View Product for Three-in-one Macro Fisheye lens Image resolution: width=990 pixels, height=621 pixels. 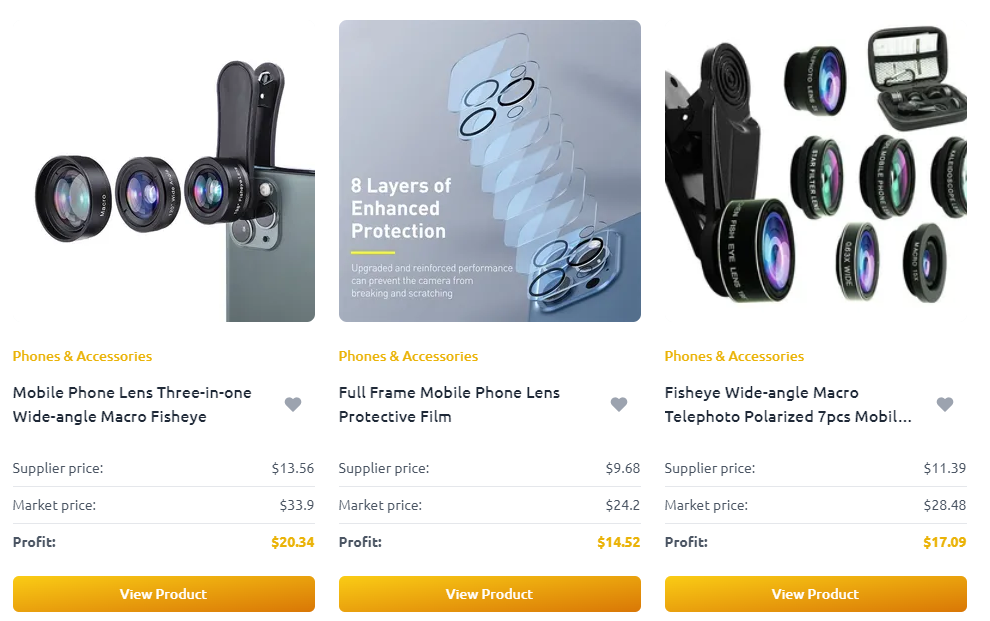pyautogui.click(x=164, y=594)
